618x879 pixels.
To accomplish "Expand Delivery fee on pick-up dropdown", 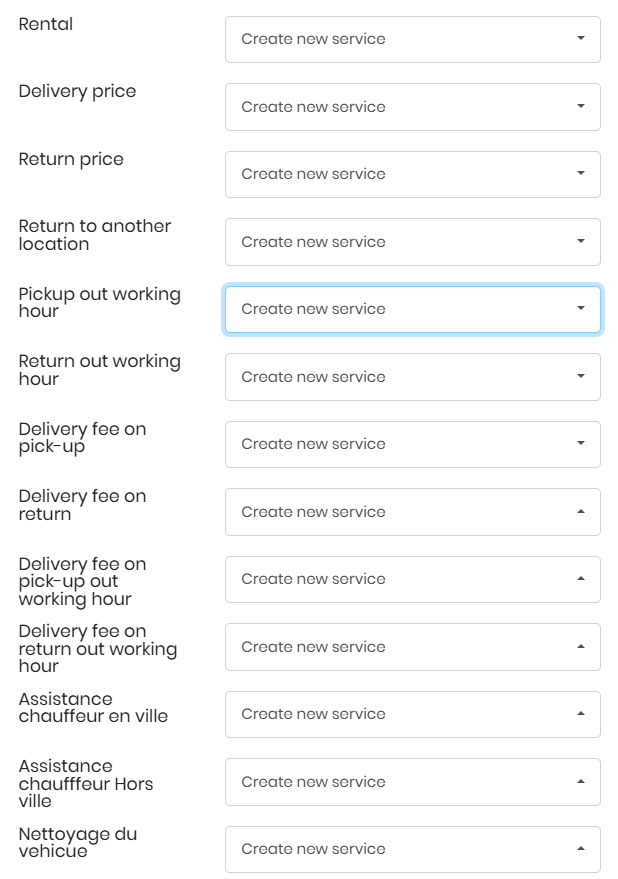I will pos(412,444).
